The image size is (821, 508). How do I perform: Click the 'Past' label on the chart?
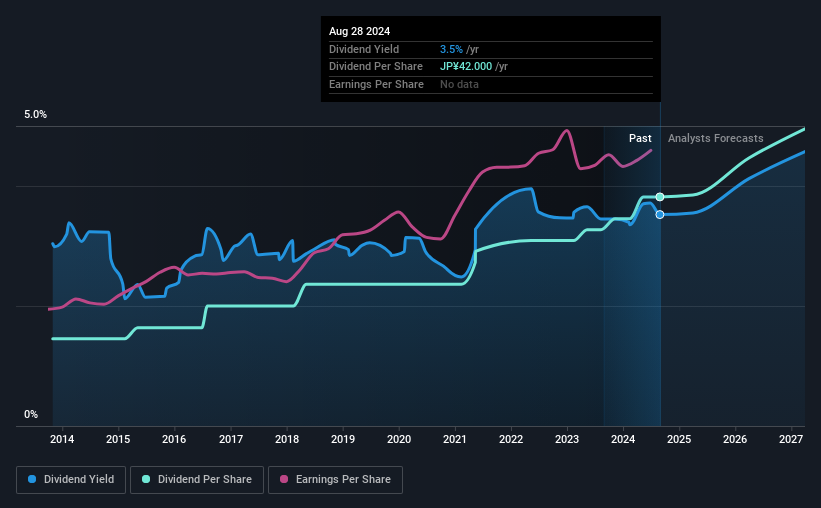640,138
